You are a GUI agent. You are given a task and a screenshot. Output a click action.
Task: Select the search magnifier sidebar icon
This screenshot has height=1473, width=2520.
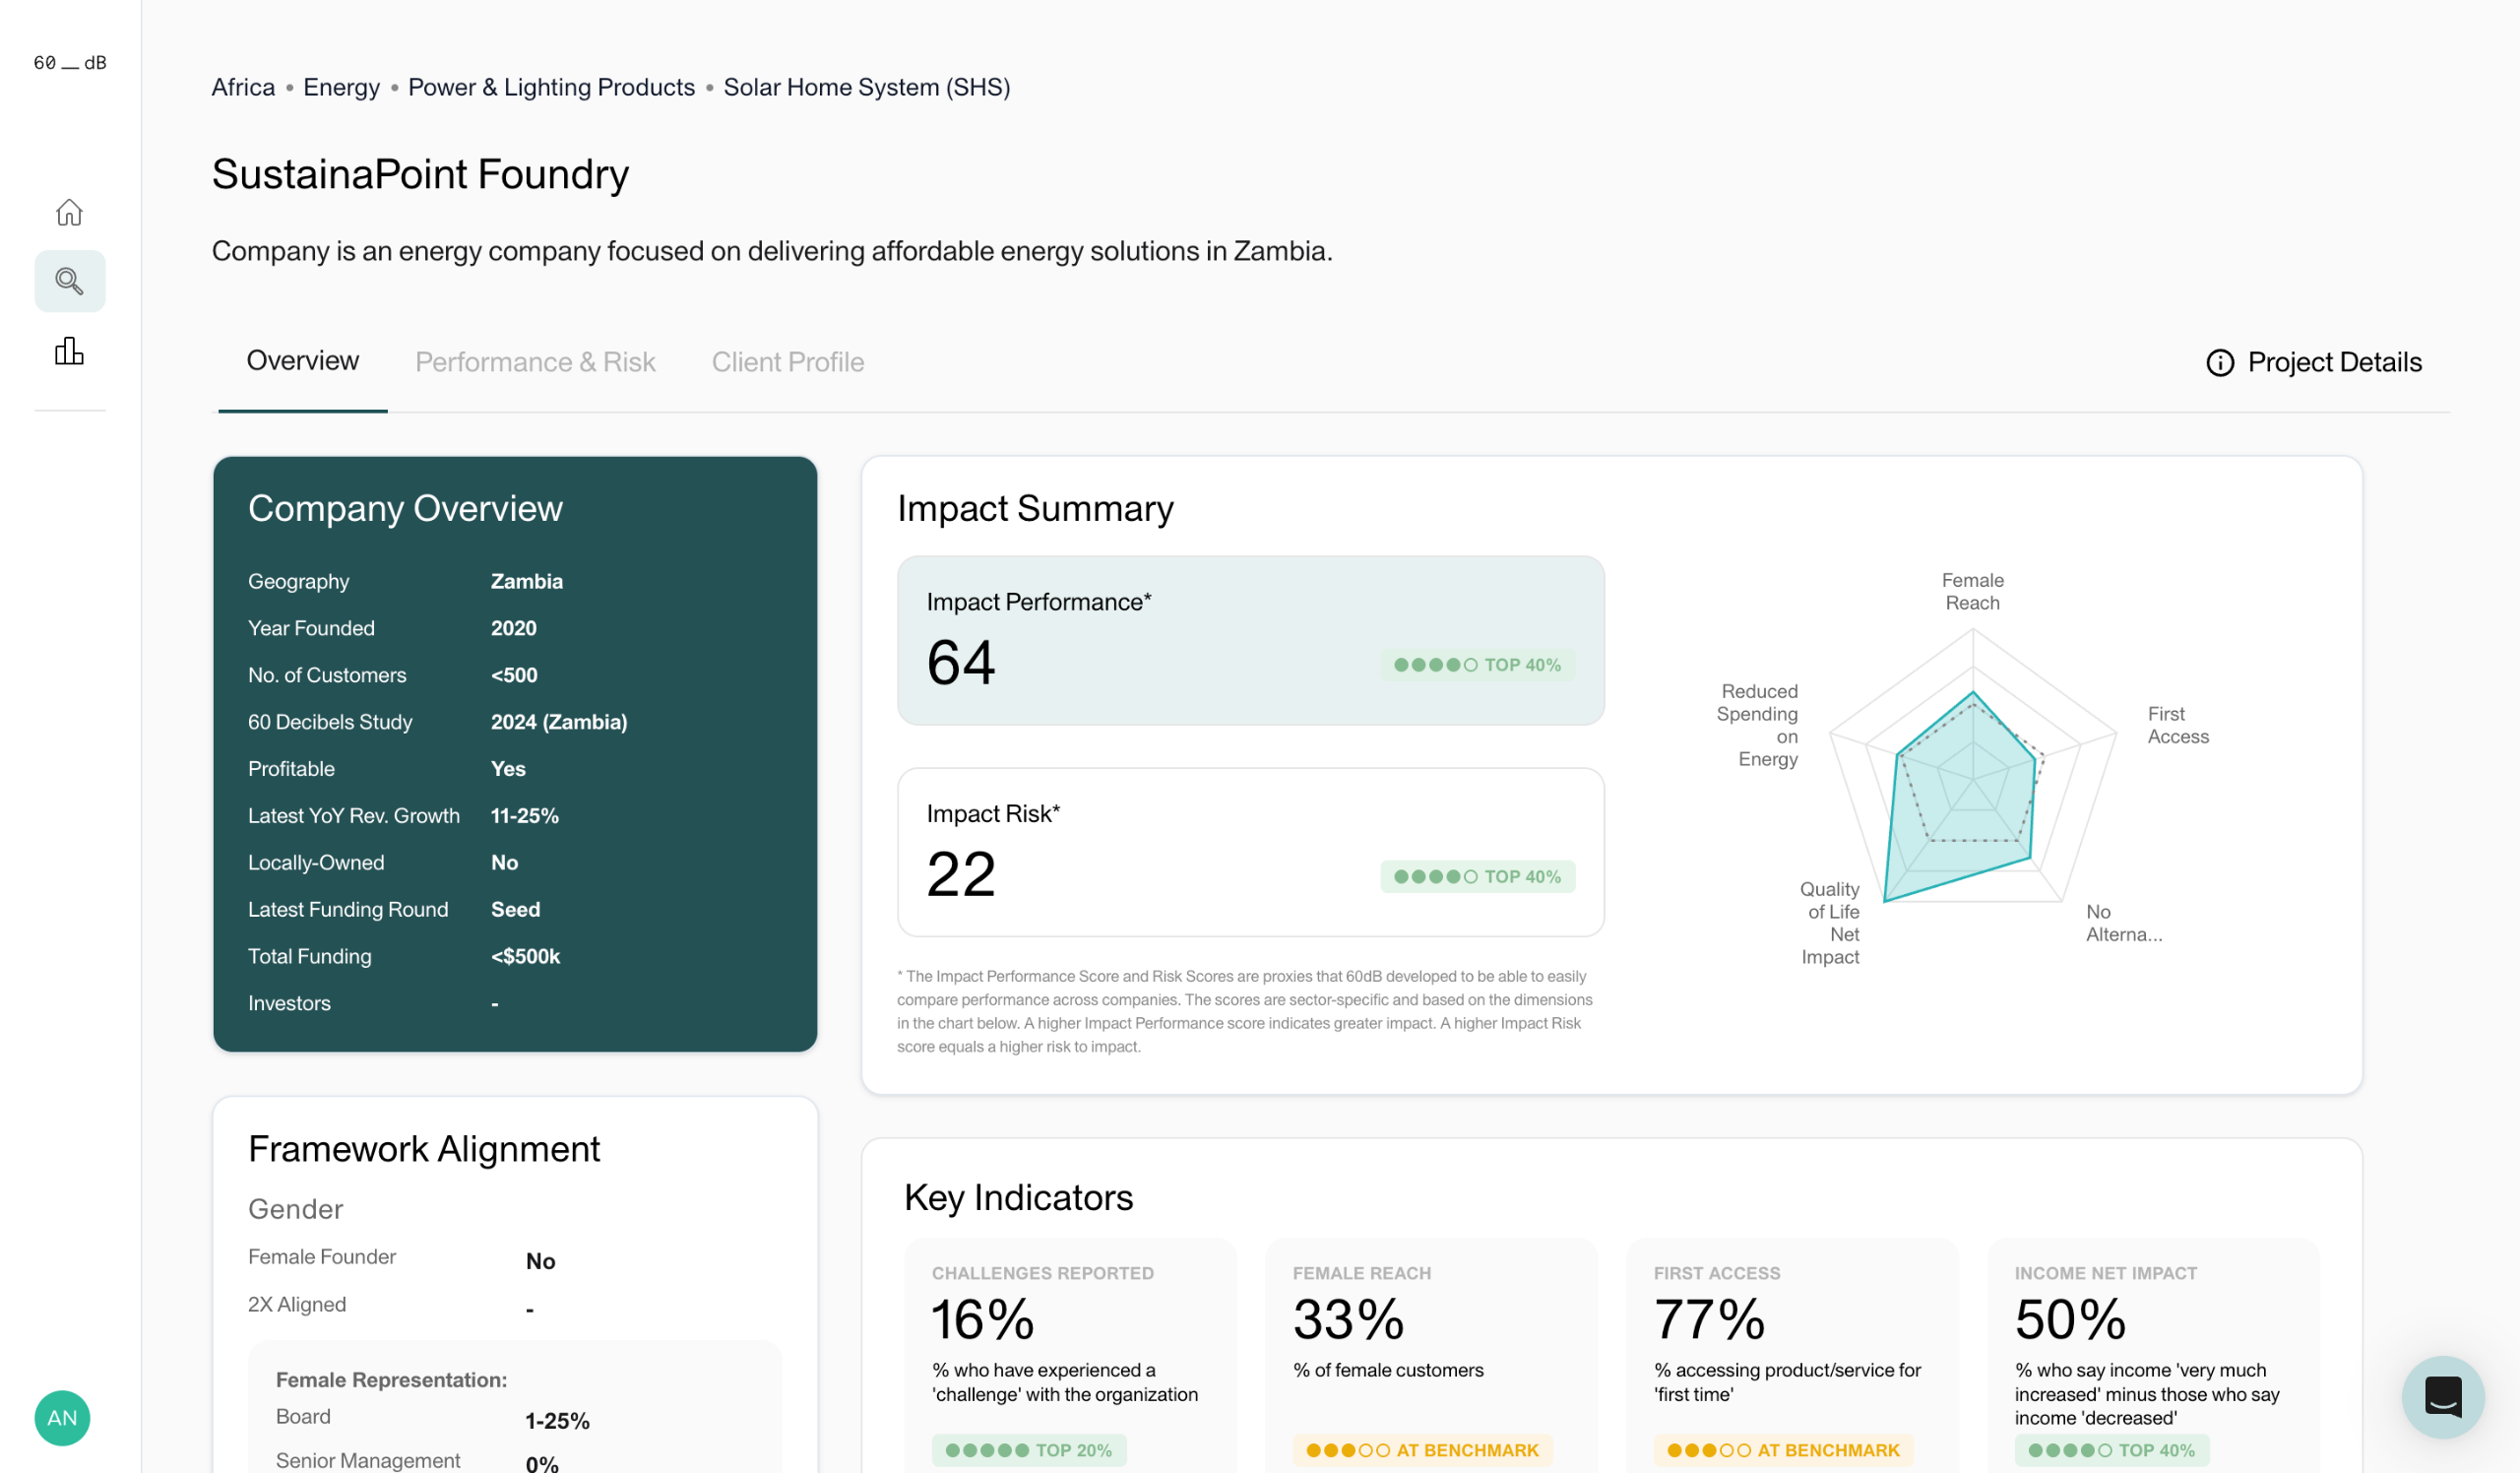coord(69,281)
